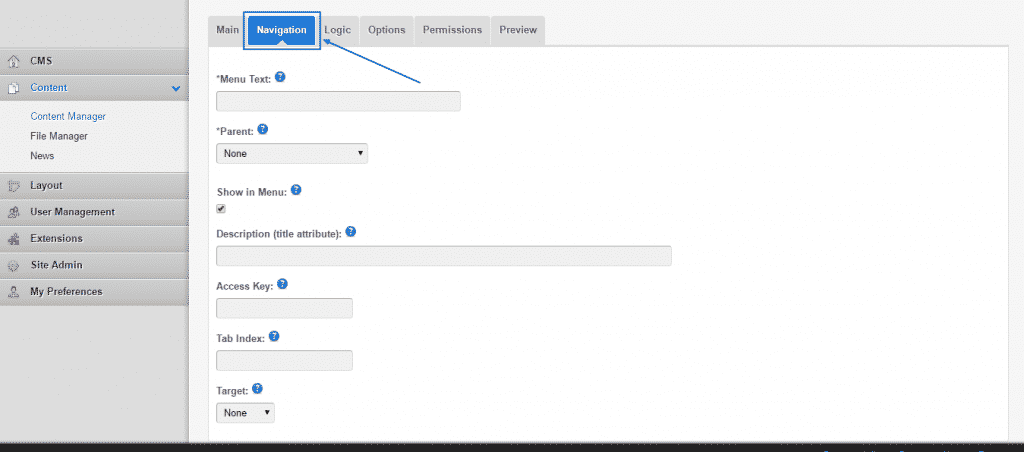Open the My Preferences menu
The image size is (1024, 452).
click(x=94, y=292)
